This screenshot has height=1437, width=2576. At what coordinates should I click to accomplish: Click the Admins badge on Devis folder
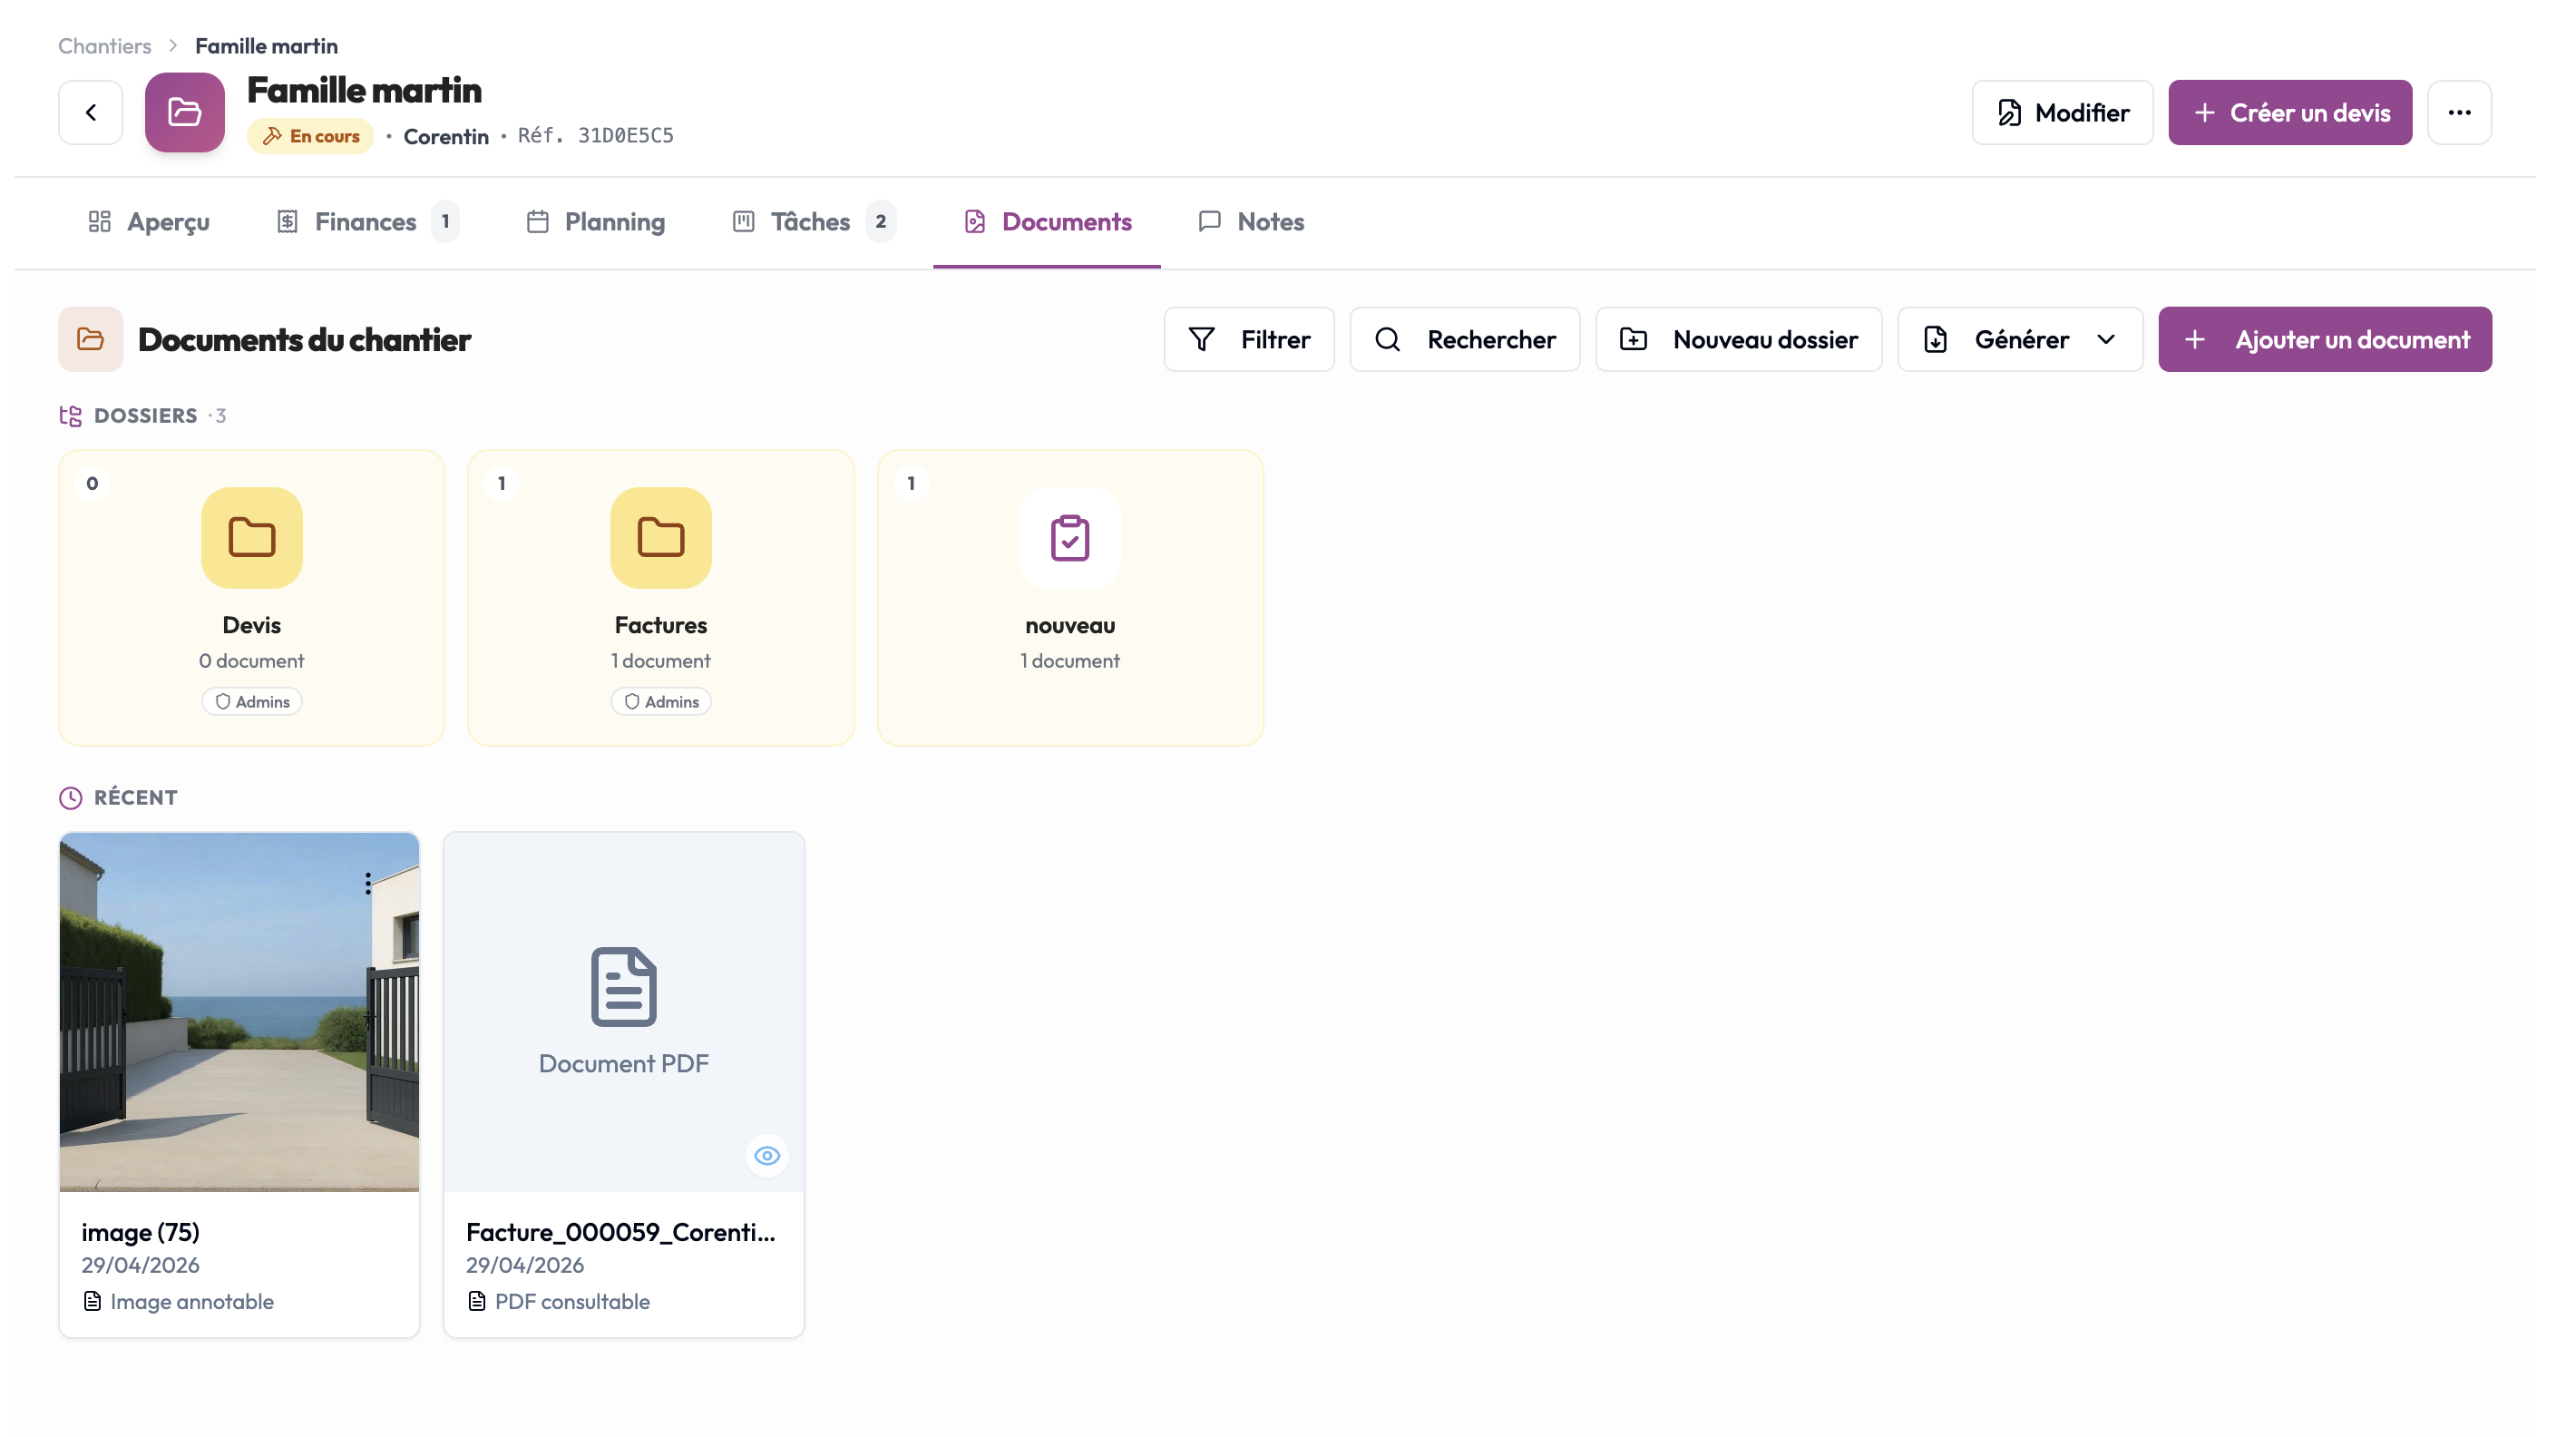252,702
